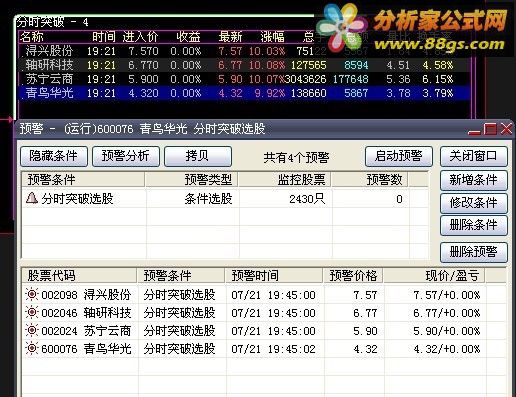
Task: Click lower list's 预警条件 column header
Action: tap(181, 276)
